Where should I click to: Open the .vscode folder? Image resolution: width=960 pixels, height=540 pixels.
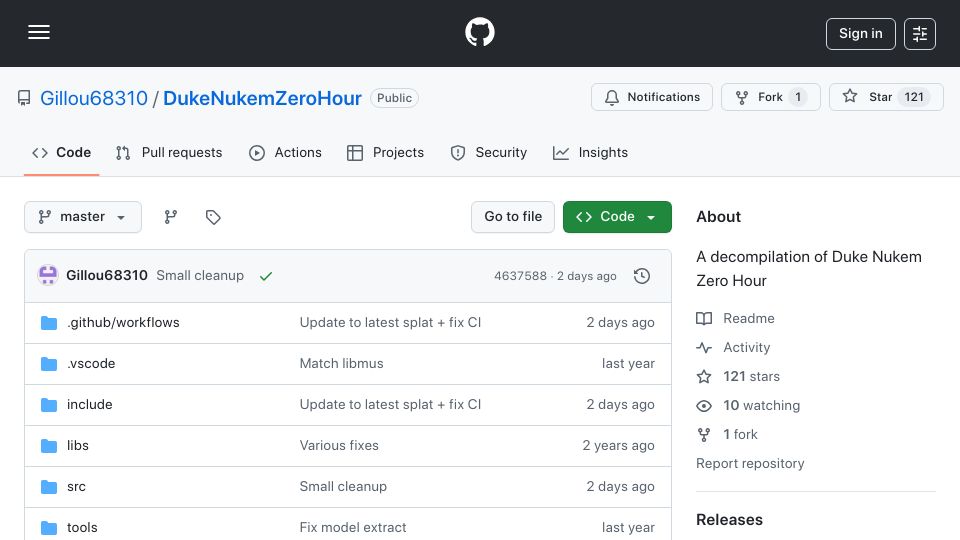[x=91, y=364]
